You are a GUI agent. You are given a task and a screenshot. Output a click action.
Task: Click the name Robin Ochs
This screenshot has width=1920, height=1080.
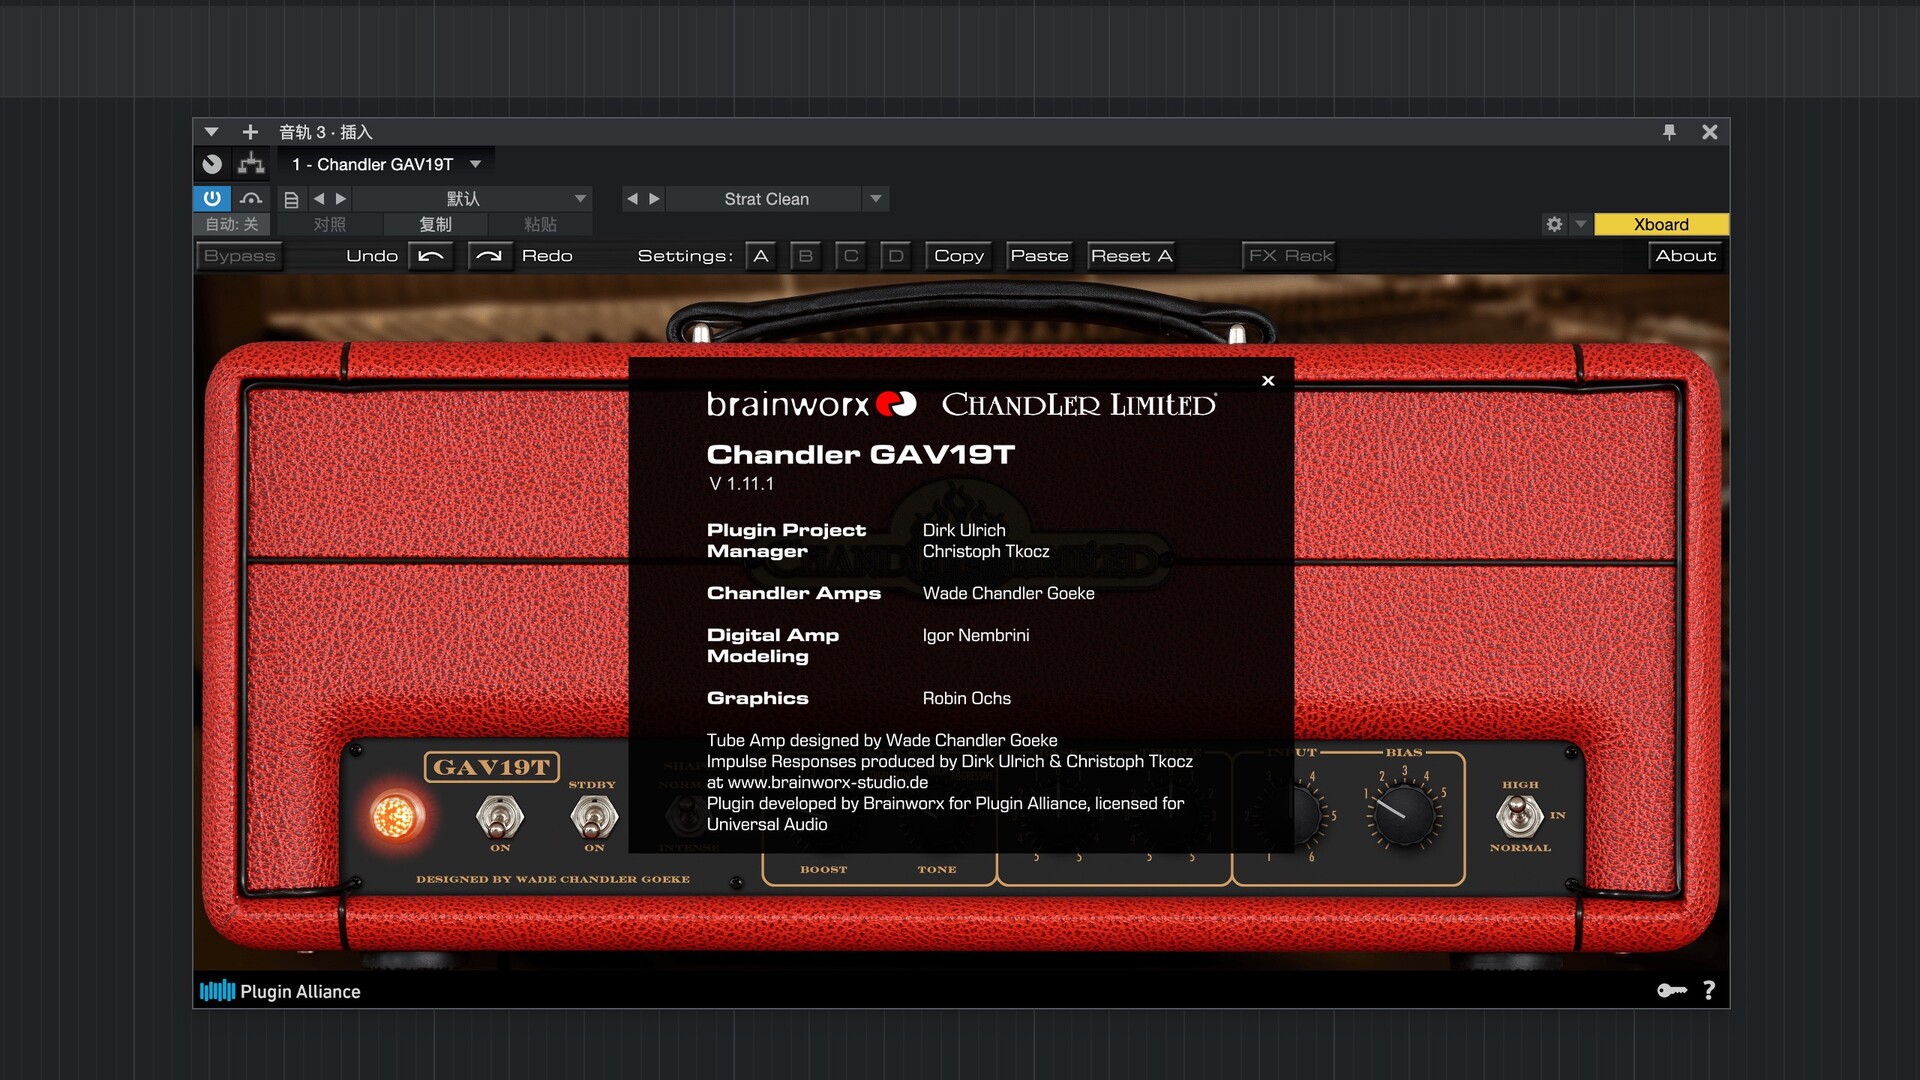[x=966, y=698]
